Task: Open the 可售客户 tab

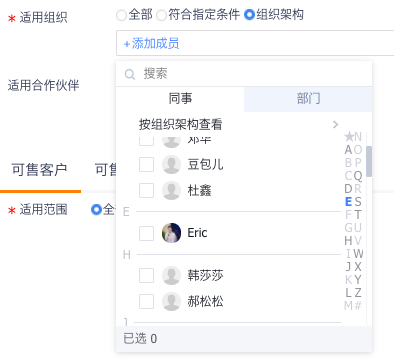Action: pyautogui.click(x=39, y=170)
